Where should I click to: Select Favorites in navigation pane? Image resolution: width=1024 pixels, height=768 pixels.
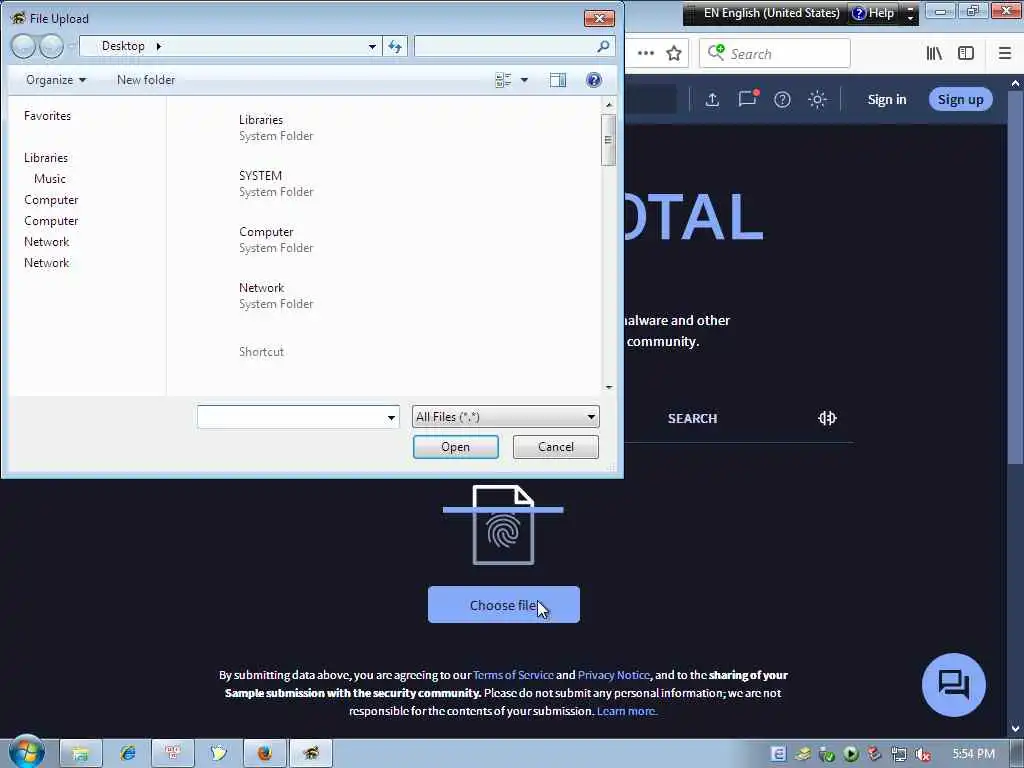coord(47,116)
